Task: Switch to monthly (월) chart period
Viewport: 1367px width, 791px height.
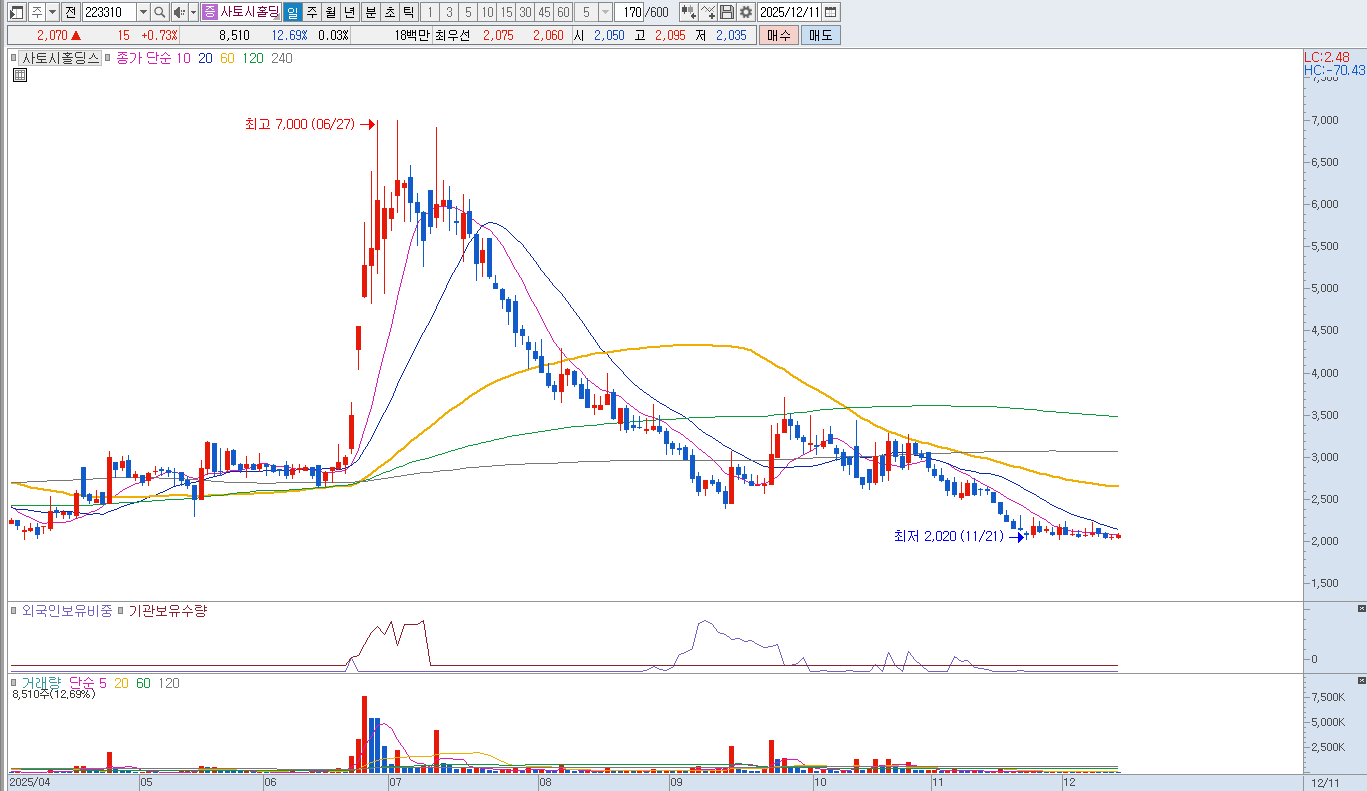Action: tap(330, 12)
